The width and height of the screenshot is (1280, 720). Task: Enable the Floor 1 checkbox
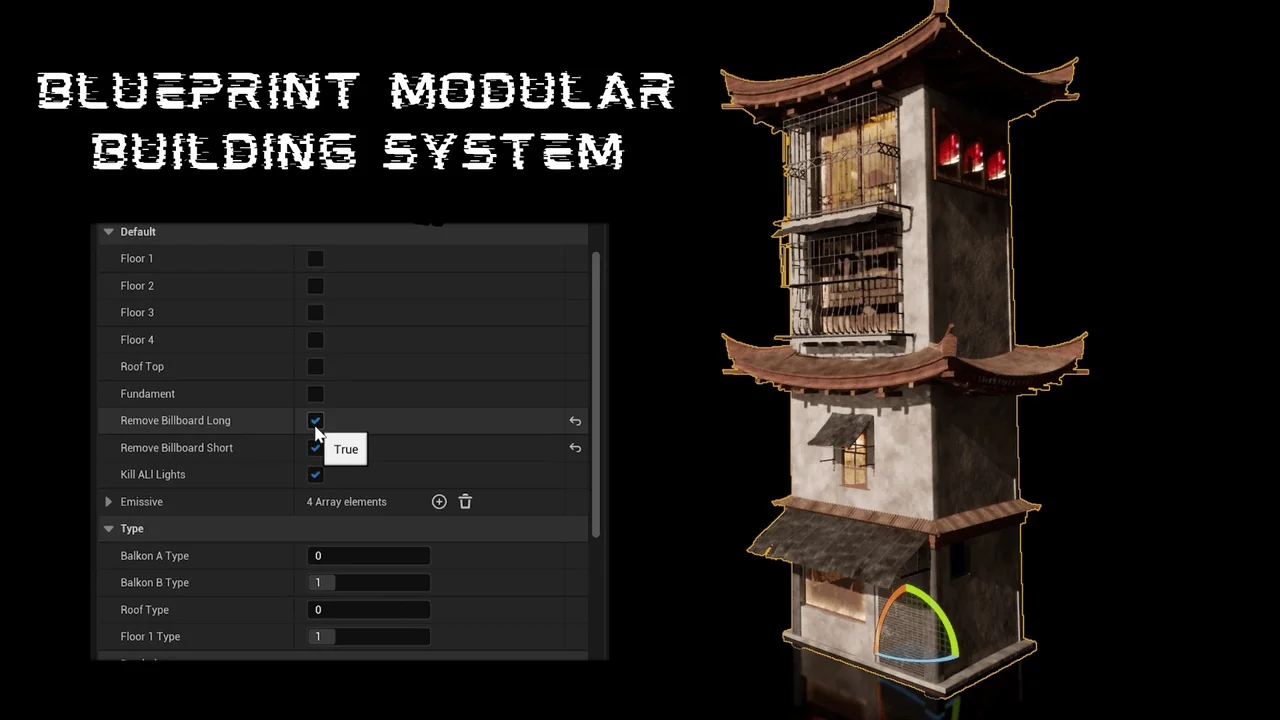click(x=315, y=259)
